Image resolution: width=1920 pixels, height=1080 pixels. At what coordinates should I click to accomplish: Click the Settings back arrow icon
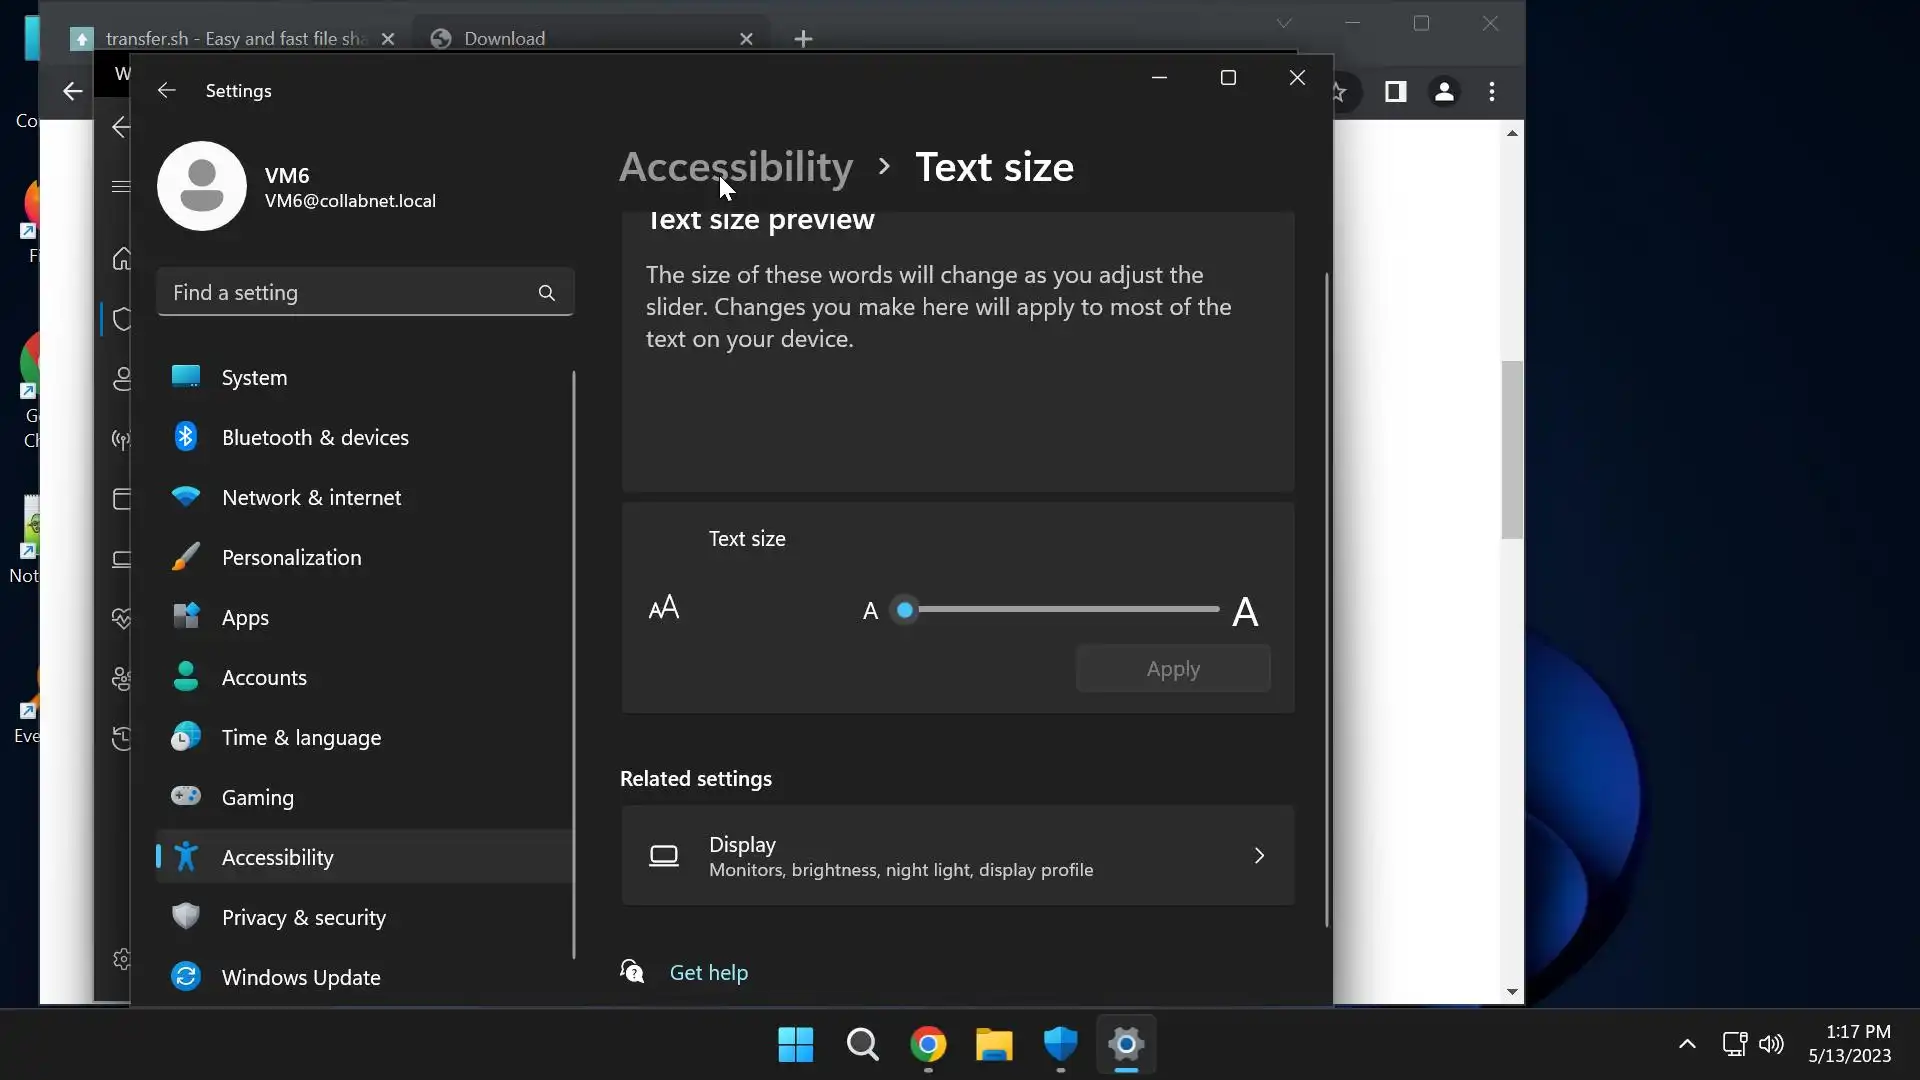coord(167,91)
